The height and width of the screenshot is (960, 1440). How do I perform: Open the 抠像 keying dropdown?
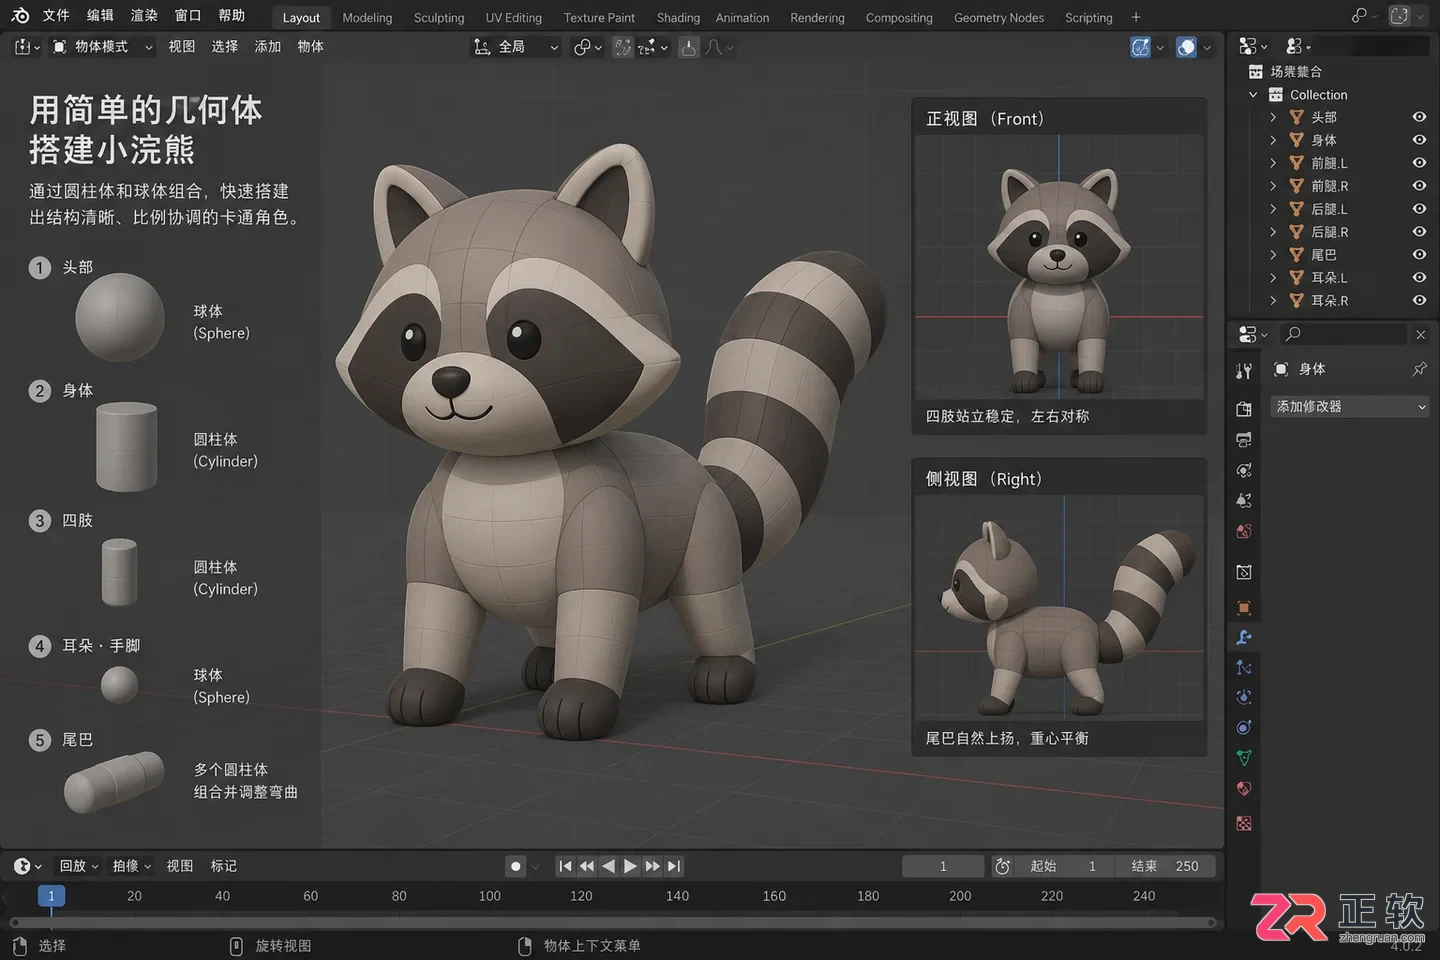click(x=132, y=866)
